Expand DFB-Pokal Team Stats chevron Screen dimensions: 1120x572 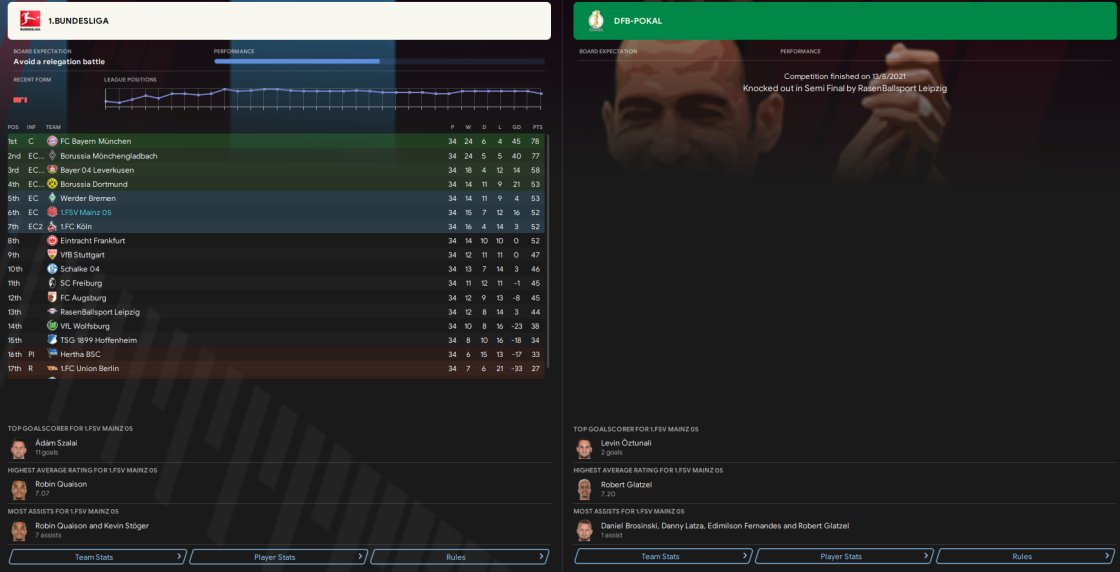tap(746, 556)
